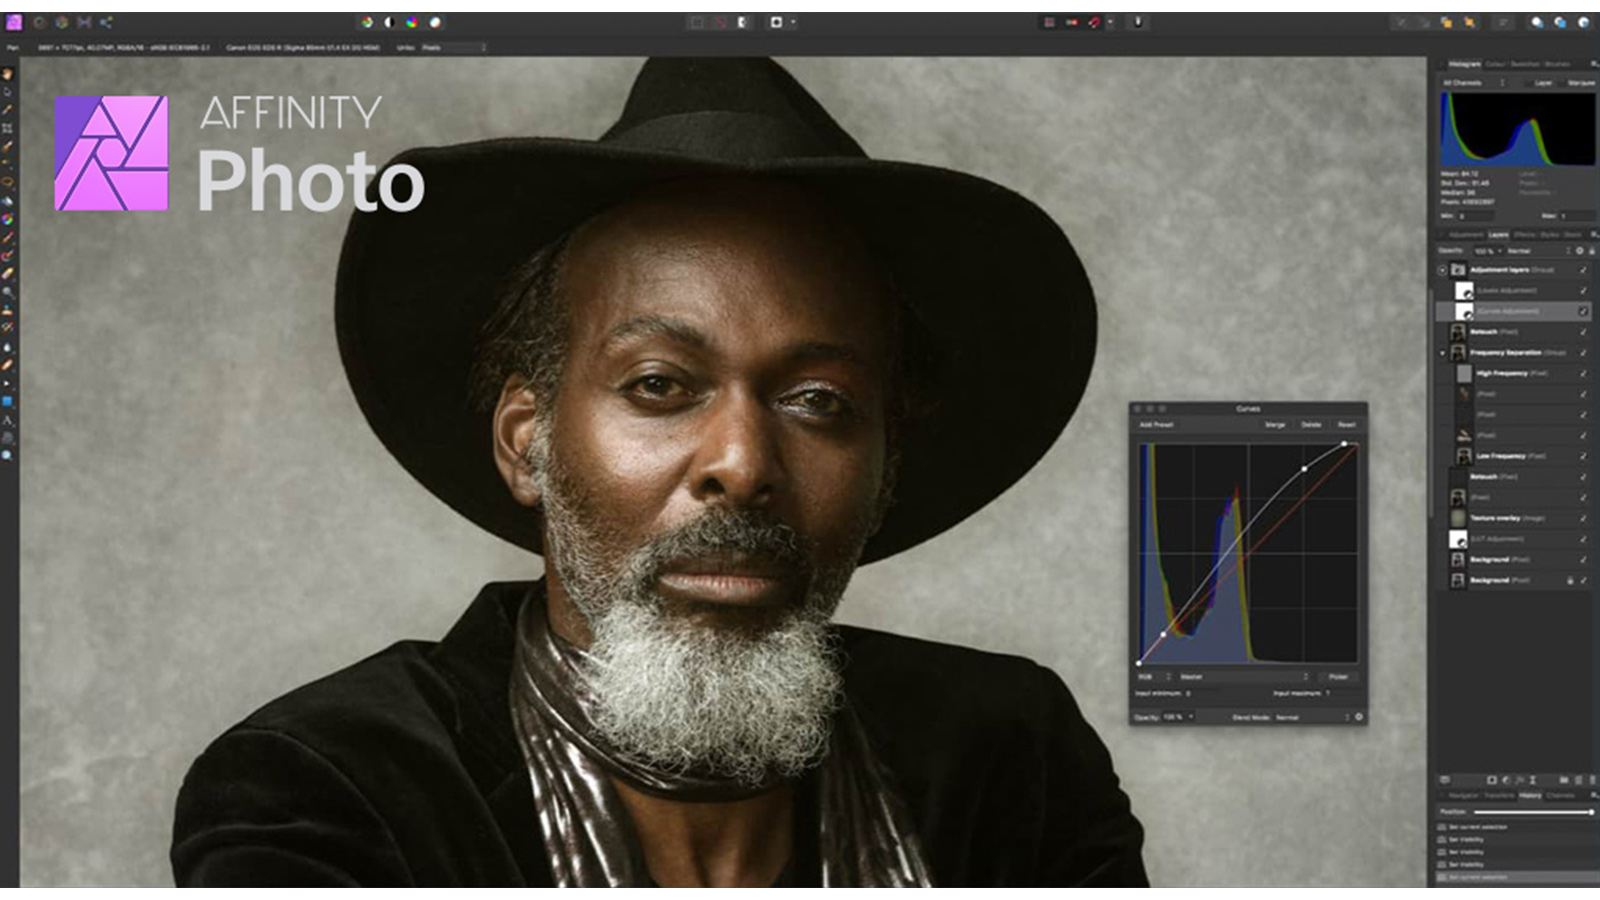Image resolution: width=1600 pixels, height=900 pixels.
Task: Collapse the Frequency Separation group
Action: click(x=1442, y=352)
